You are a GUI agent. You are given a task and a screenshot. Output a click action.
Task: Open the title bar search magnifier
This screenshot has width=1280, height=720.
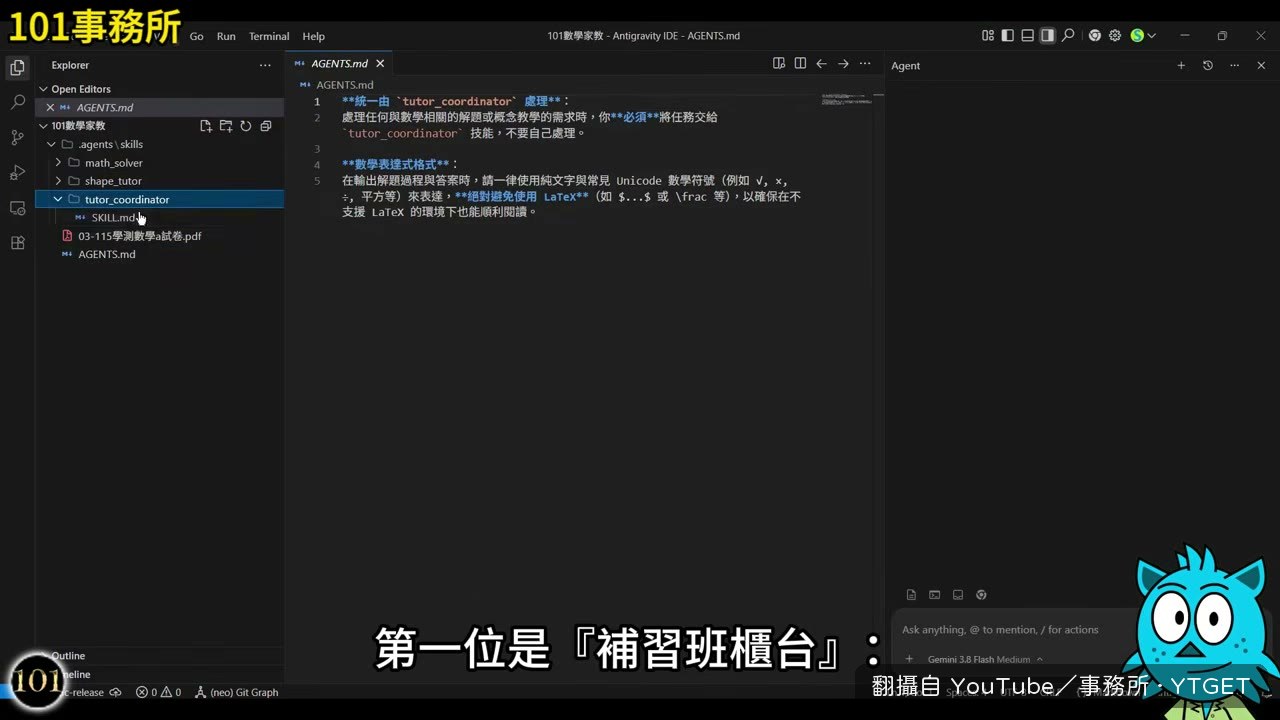pyautogui.click(x=1068, y=36)
